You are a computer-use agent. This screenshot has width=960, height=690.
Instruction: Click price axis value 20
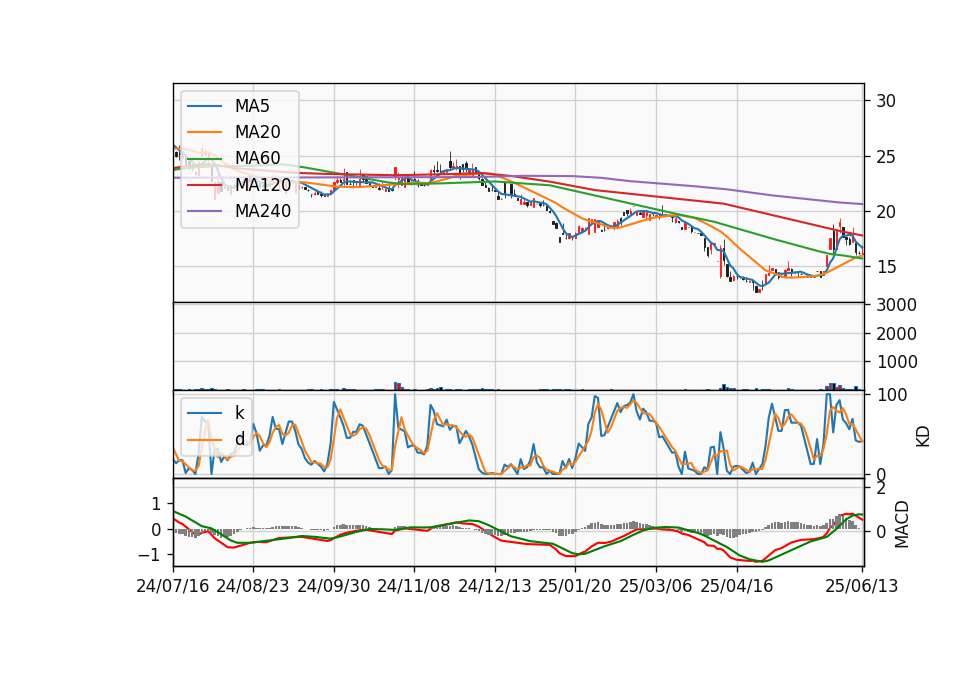point(885,212)
